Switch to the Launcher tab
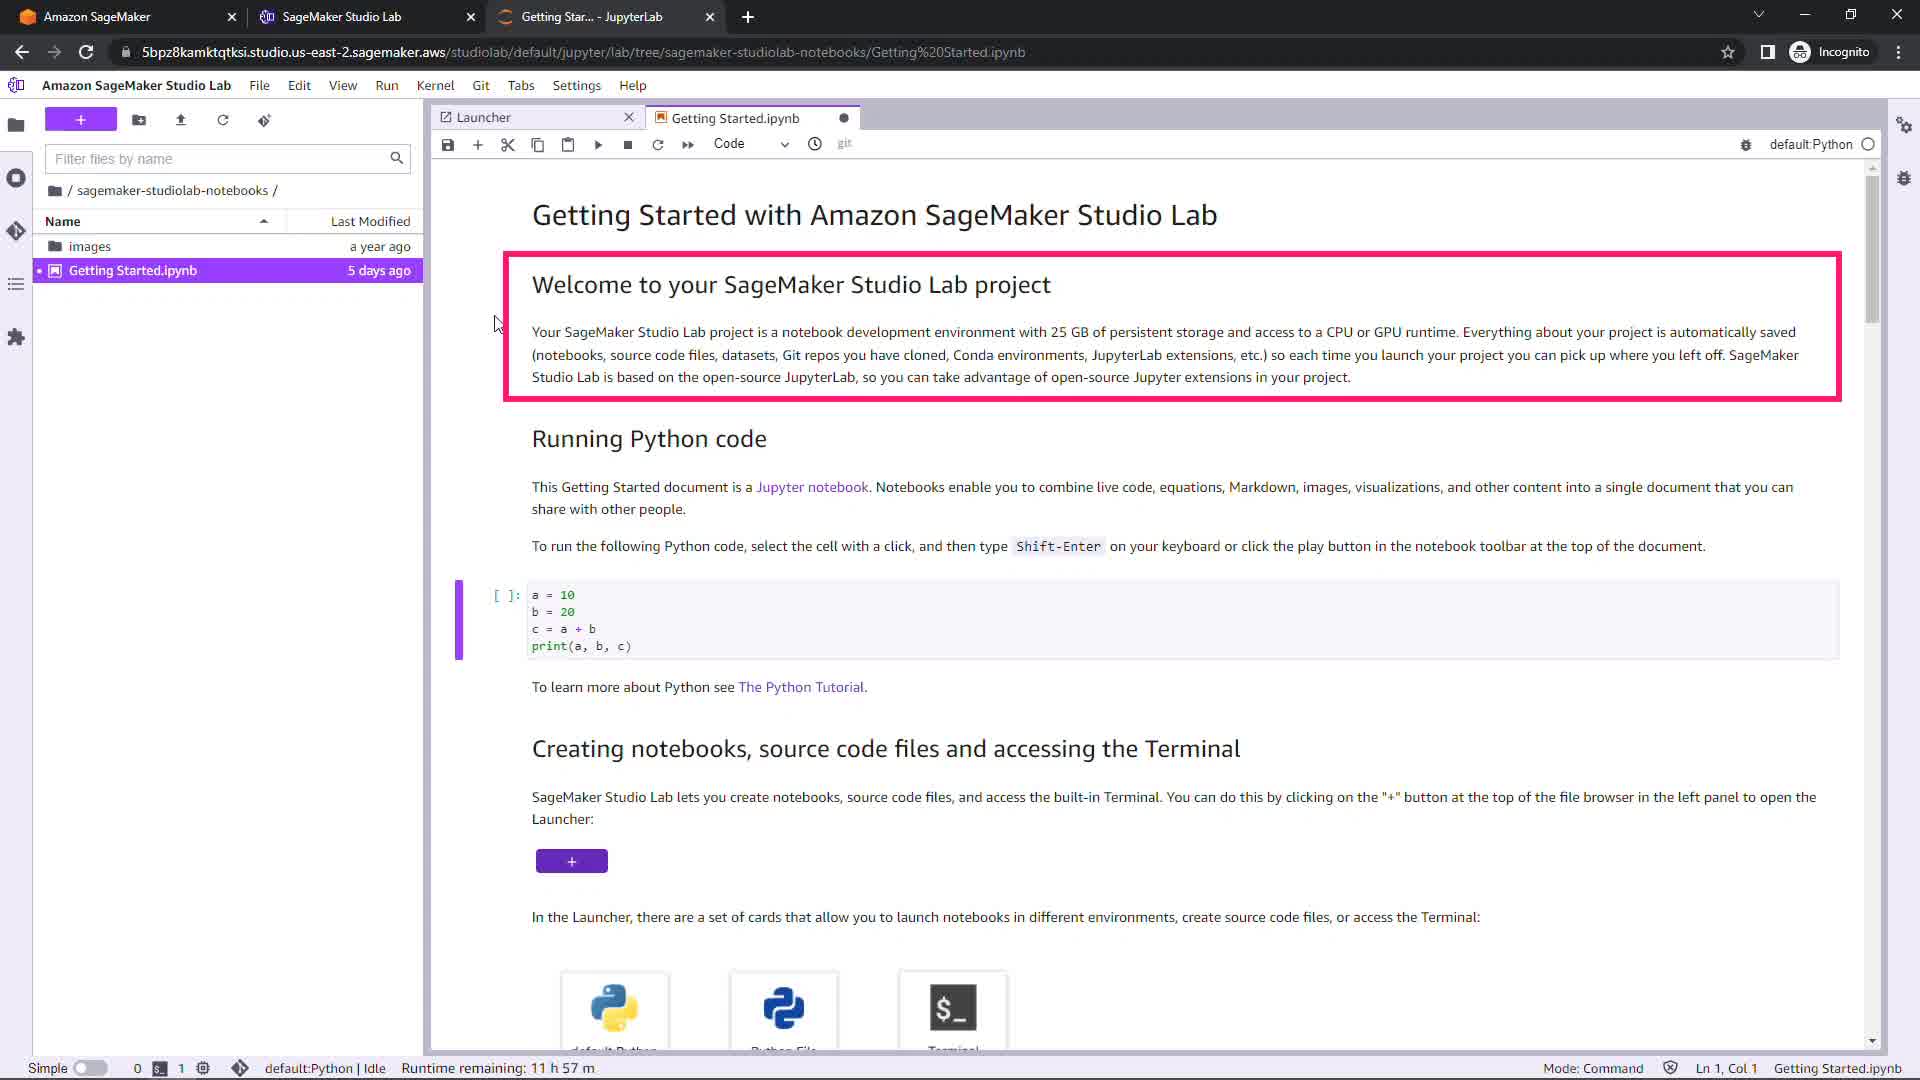 click(484, 118)
